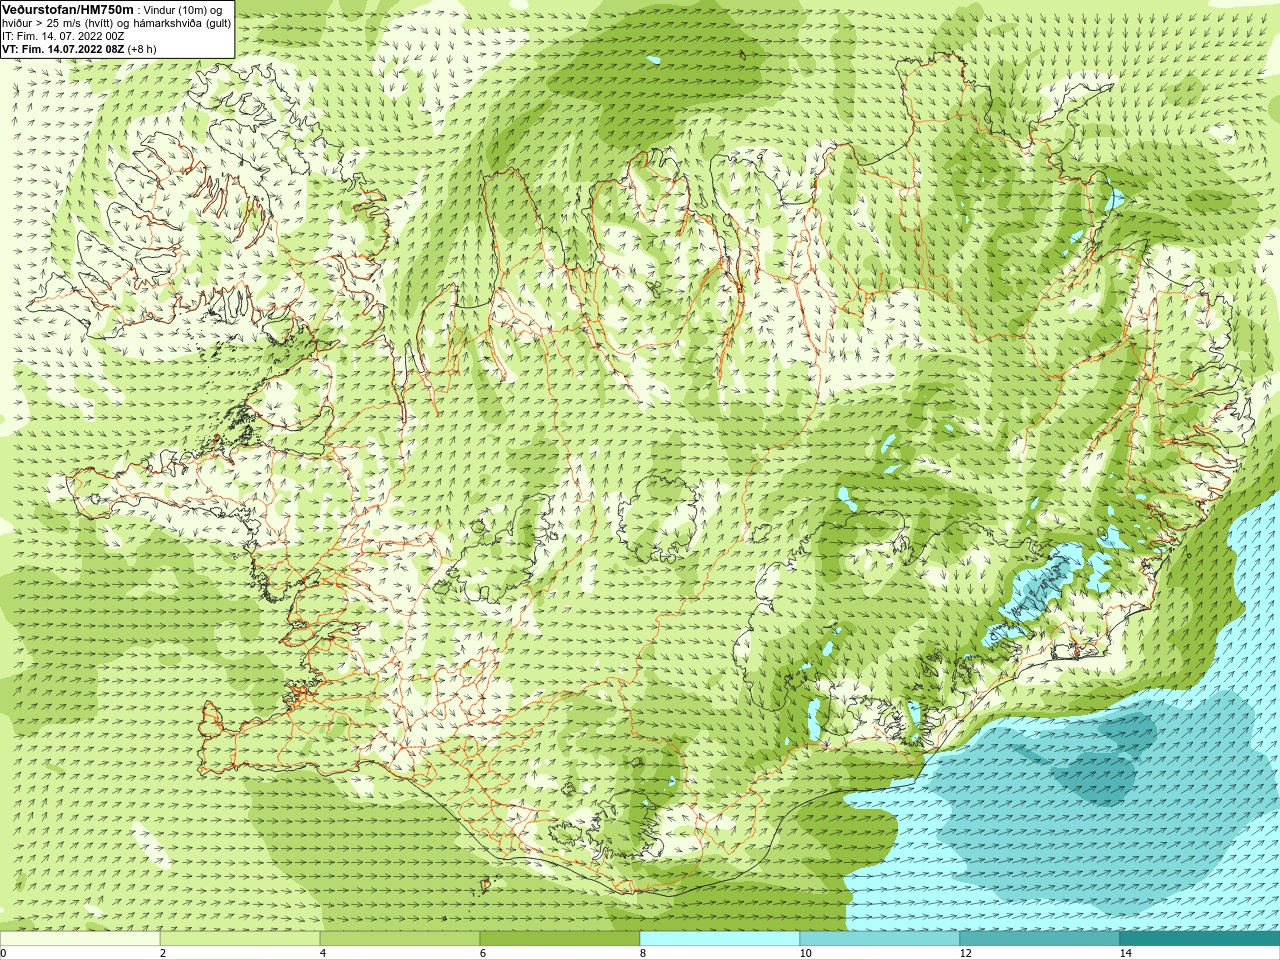Click the legend scale label "10"
This screenshot has height=960, width=1280.
click(806, 953)
